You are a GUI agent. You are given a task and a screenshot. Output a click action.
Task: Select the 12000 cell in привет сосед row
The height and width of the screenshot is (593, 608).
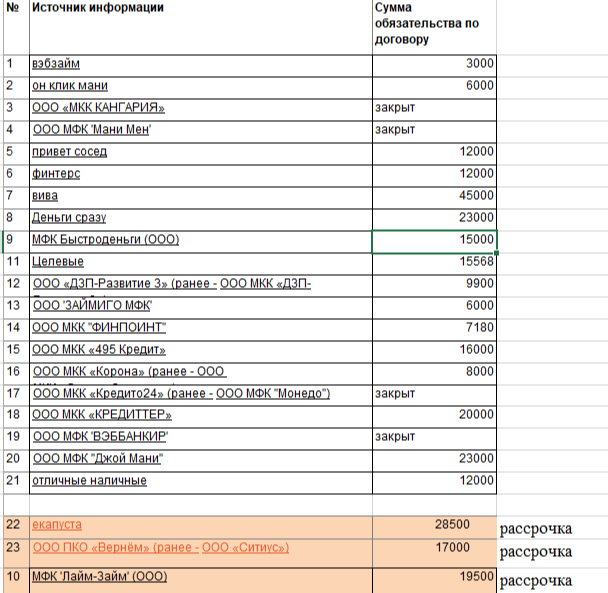tap(434, 154)
